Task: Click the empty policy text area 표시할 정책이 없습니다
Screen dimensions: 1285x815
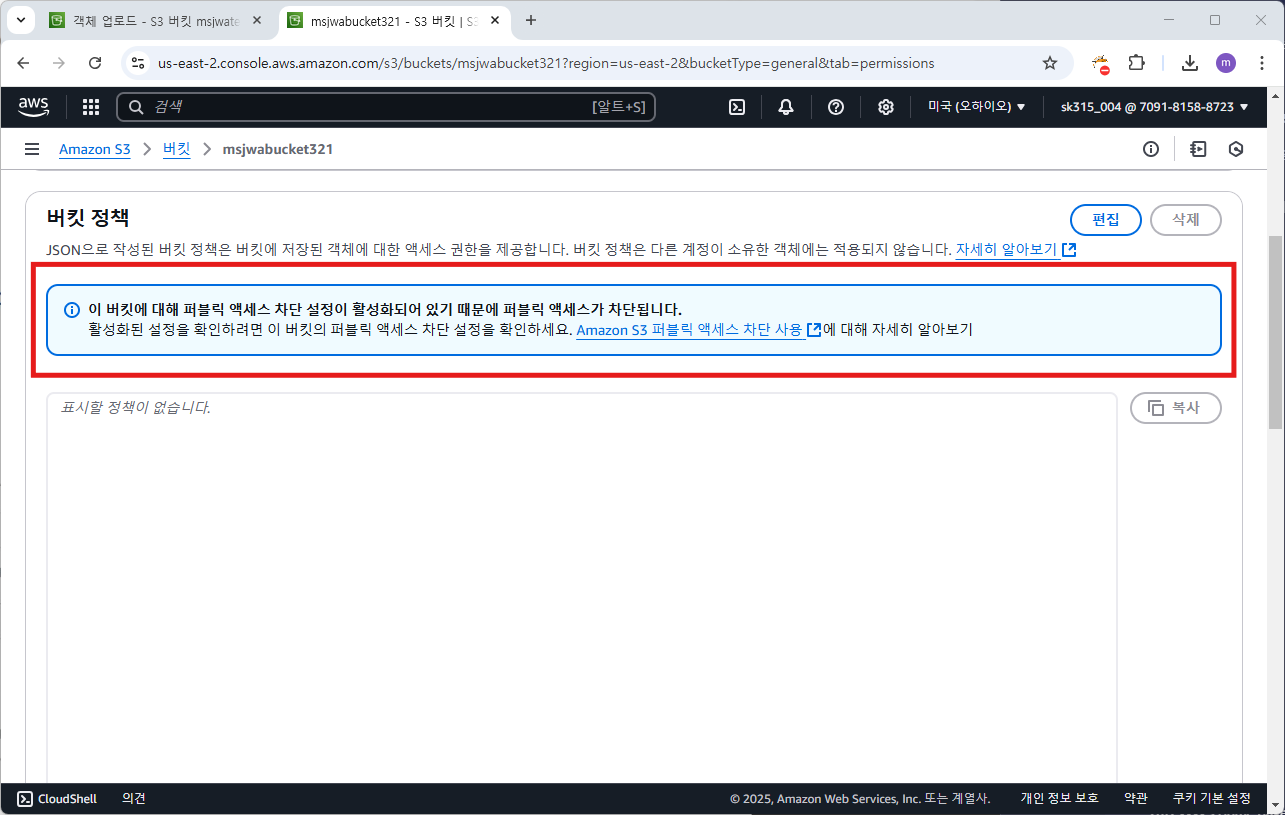Action: (581, 588)
